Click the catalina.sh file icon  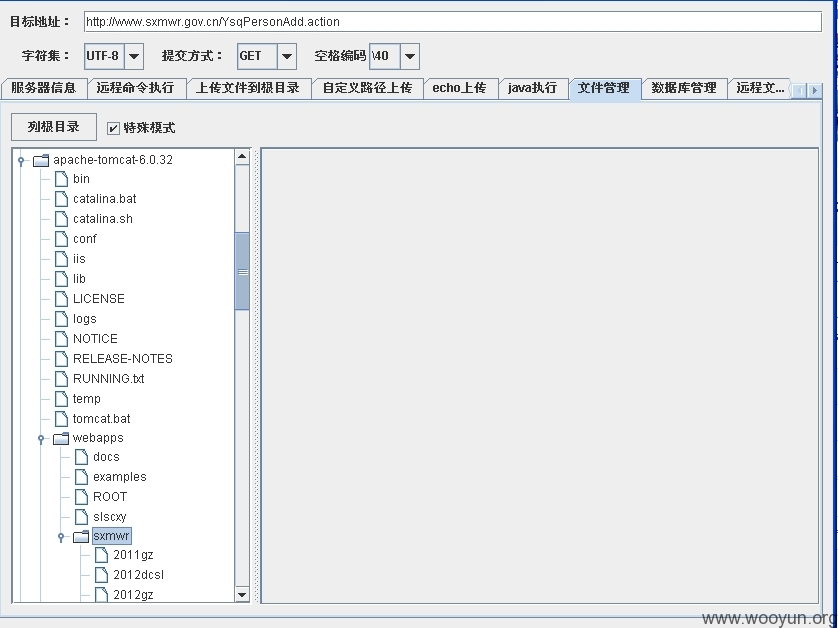pos(61,219)
